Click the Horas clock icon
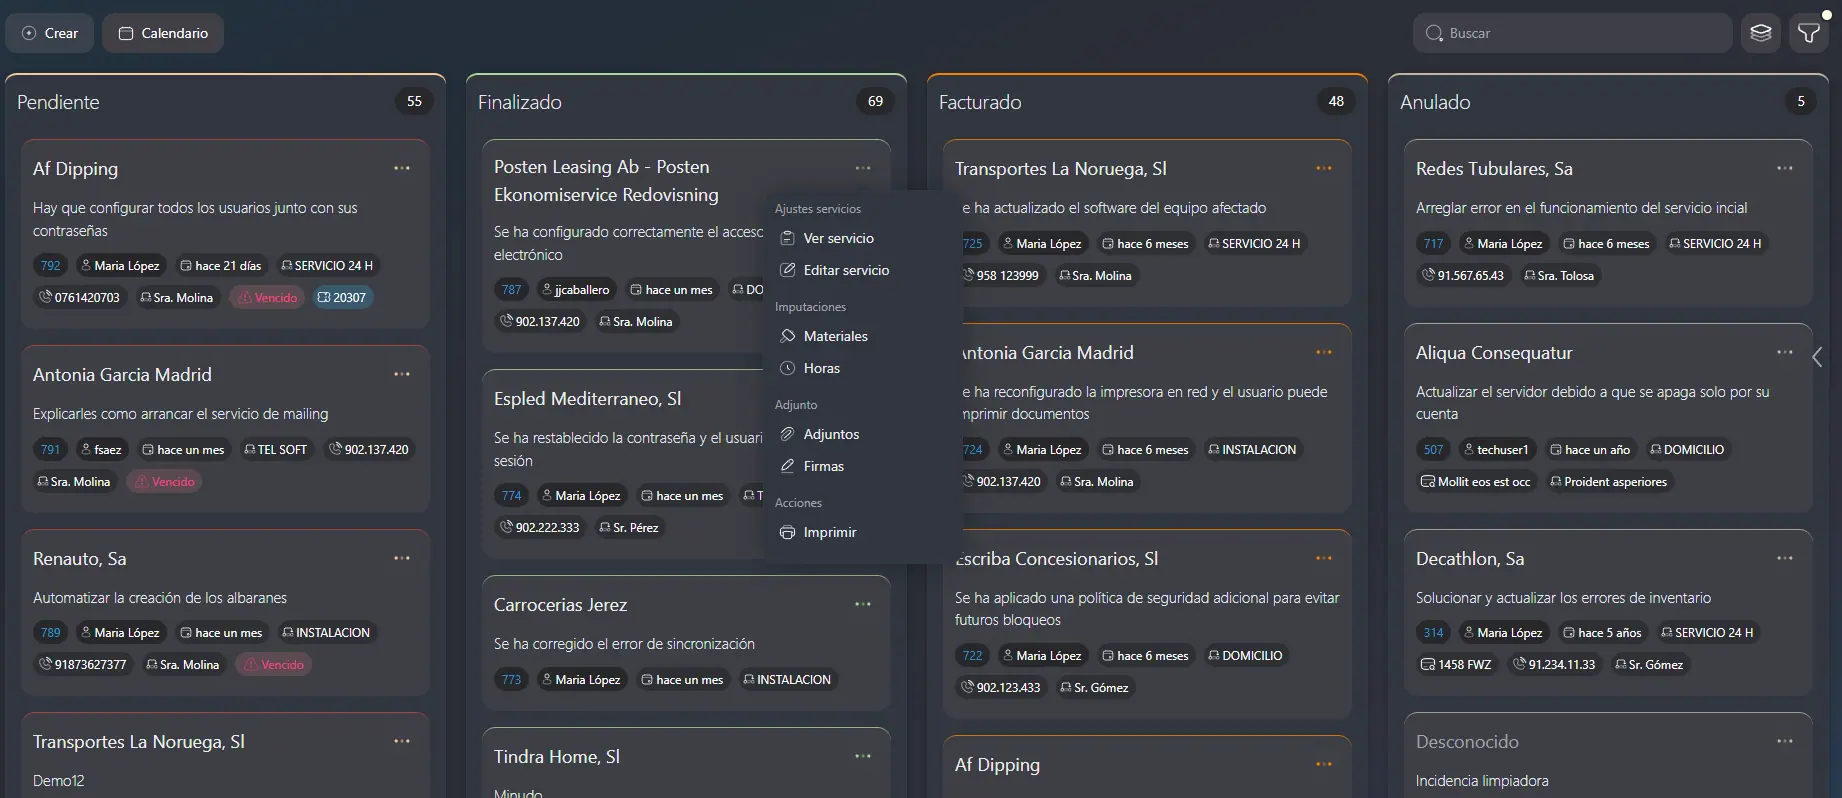The width and height of the screenshot is (1842, 798). tap(788, 368)
